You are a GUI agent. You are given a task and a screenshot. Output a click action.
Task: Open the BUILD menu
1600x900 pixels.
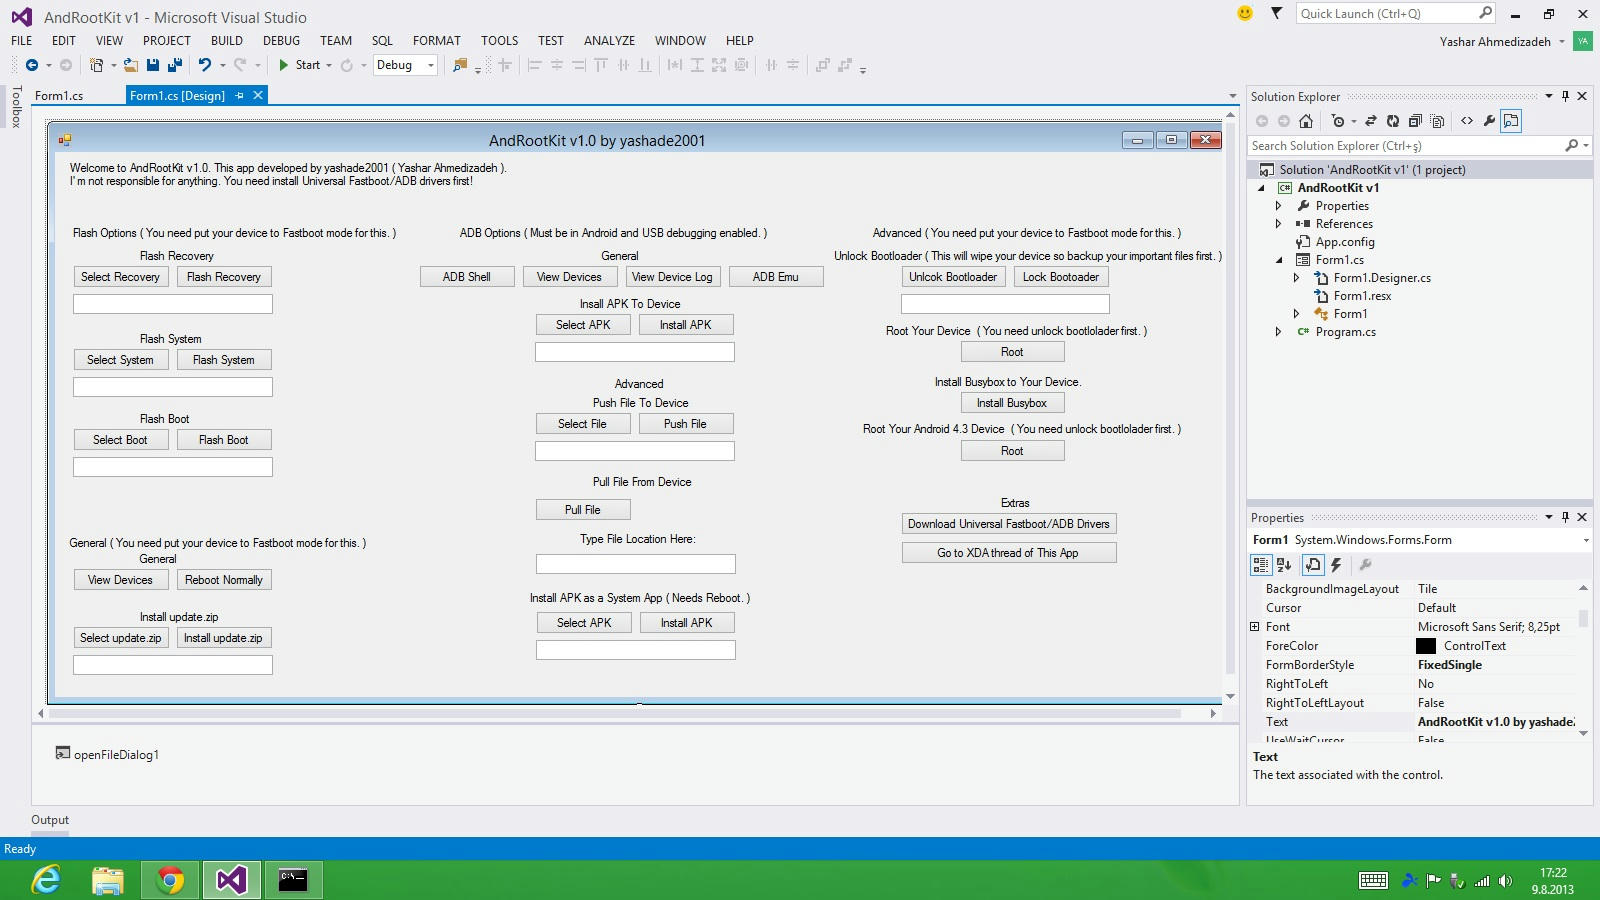(226, 41)
